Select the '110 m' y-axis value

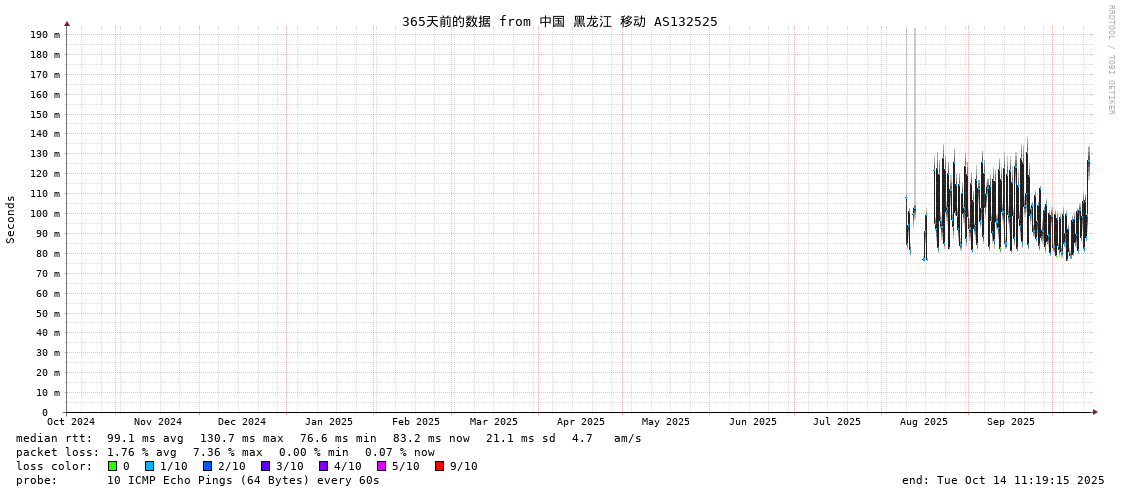click(45, 194)
